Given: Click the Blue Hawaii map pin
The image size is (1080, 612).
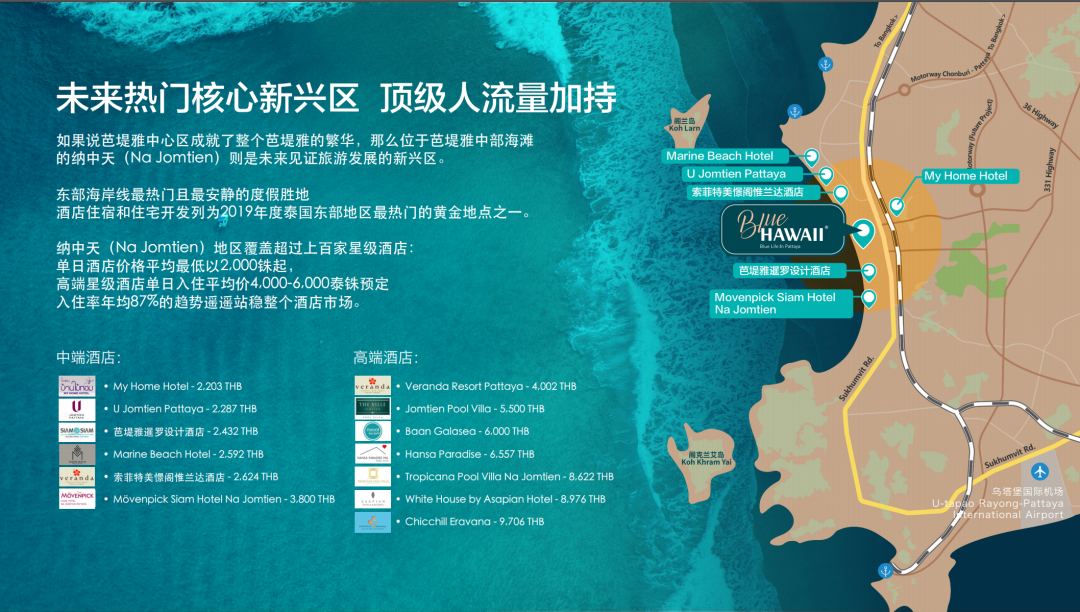Looking at the screenshot, I should [x=863, y=232].
